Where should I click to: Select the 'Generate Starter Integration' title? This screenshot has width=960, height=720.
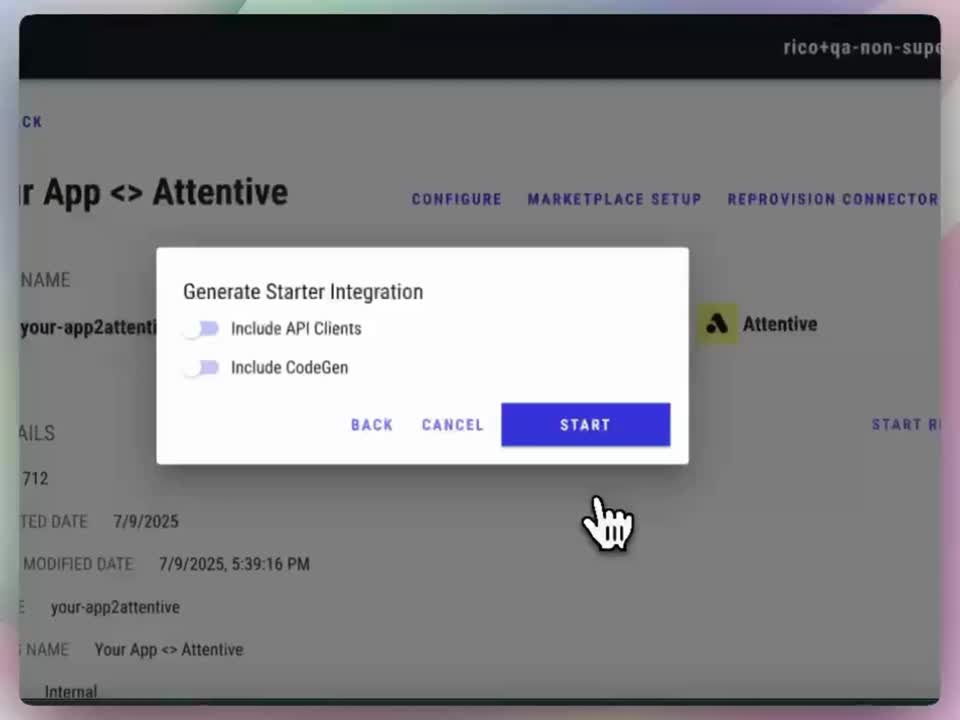pyautogui.click(x=303, y=291)
